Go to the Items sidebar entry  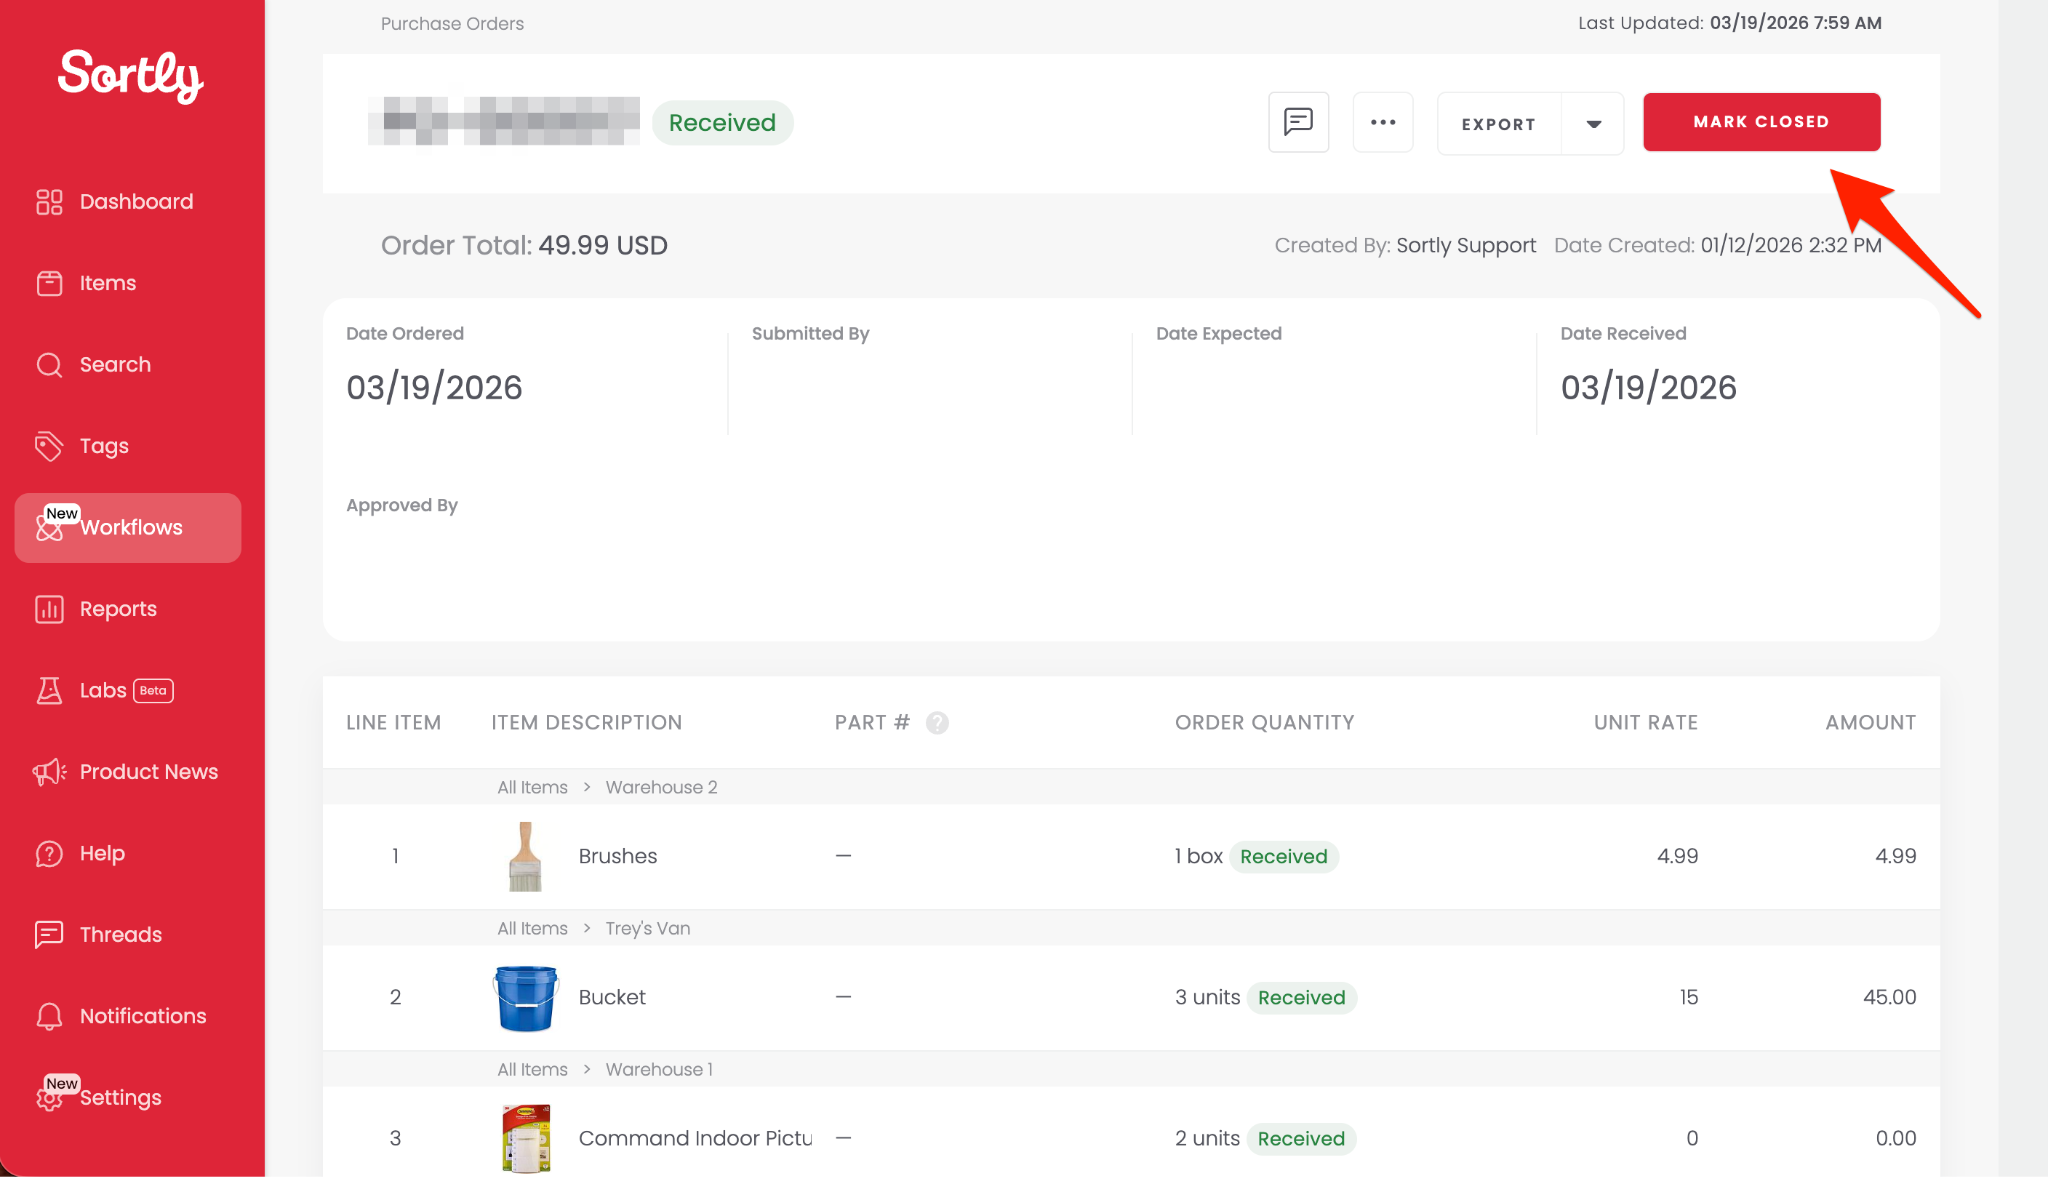(x=107, y=283)
